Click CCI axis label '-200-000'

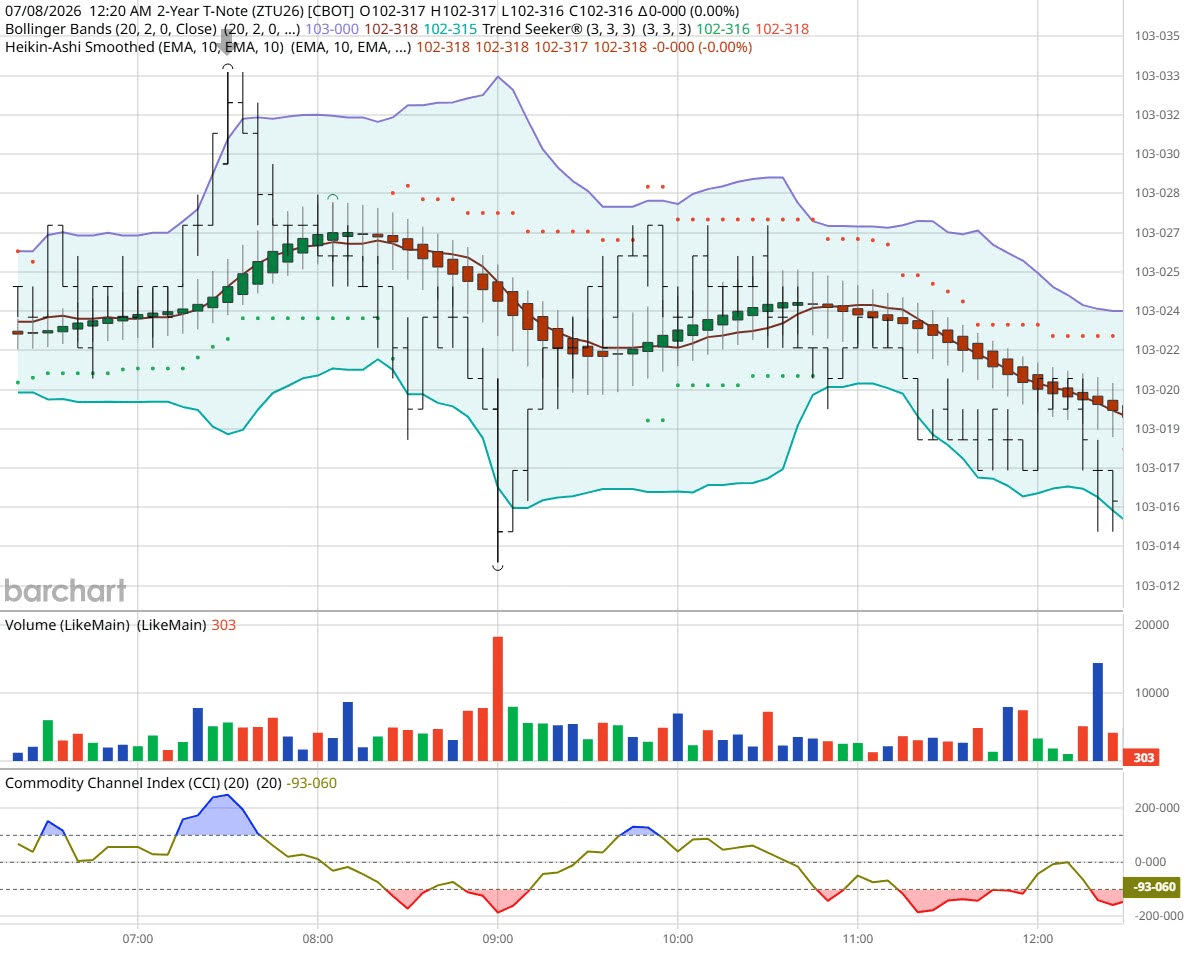point(1157,916)
